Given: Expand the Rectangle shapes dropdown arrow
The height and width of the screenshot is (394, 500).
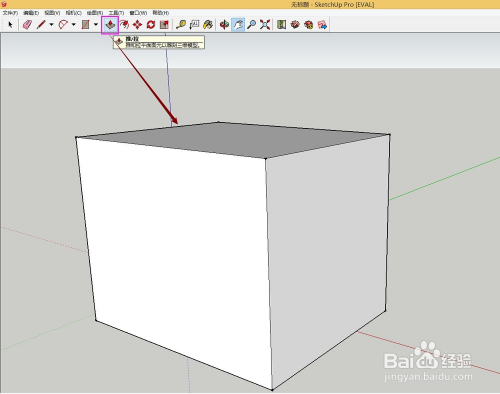Looking at the screenshot, I should [96, 25].
